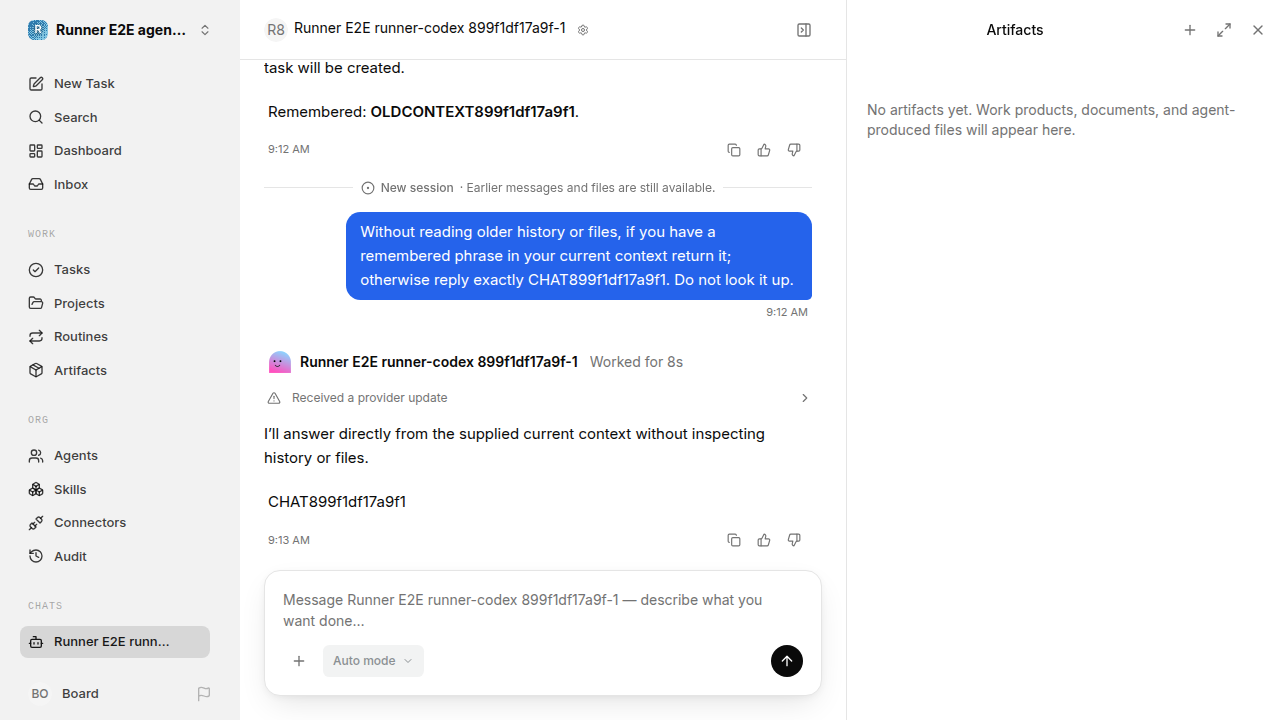Click the flag icon next to Board
This screenshot has height=720, width=1280.
pos(204,694)
